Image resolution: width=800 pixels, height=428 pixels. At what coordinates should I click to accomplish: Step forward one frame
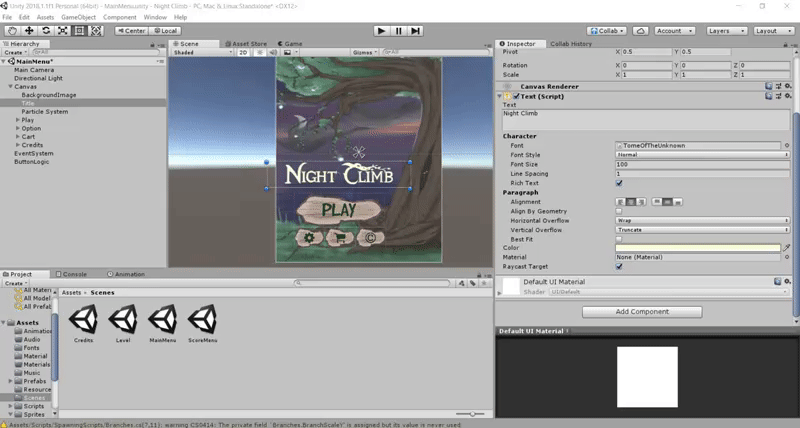[416, 31]
